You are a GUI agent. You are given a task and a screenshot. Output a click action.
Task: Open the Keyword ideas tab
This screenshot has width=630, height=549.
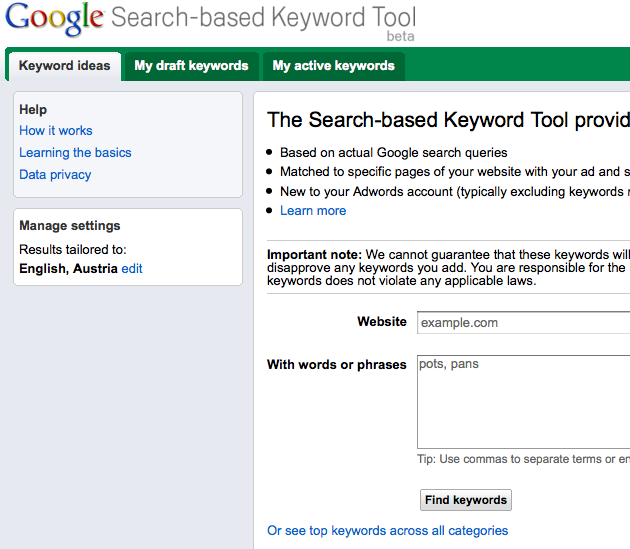[65, 66]
